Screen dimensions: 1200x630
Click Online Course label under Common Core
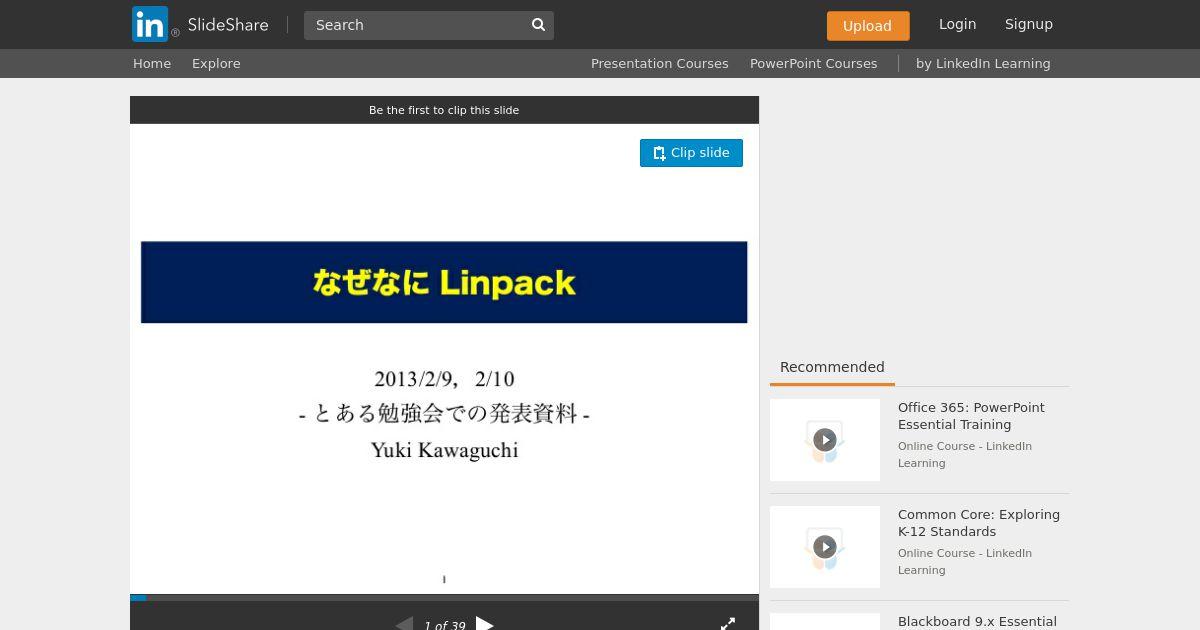coord(965,562)
